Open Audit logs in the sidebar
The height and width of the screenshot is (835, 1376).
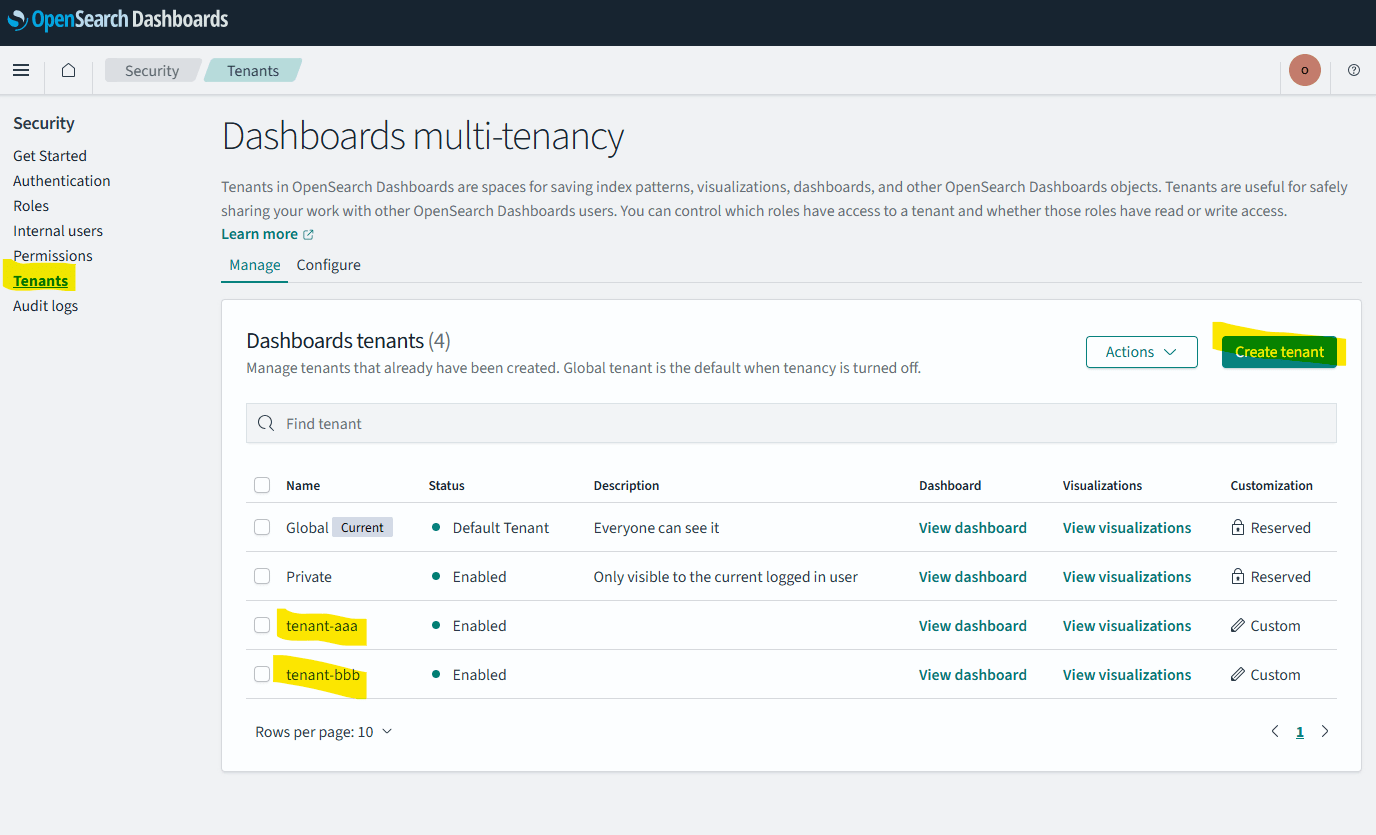pyautogui.click(x=45, y=306)
